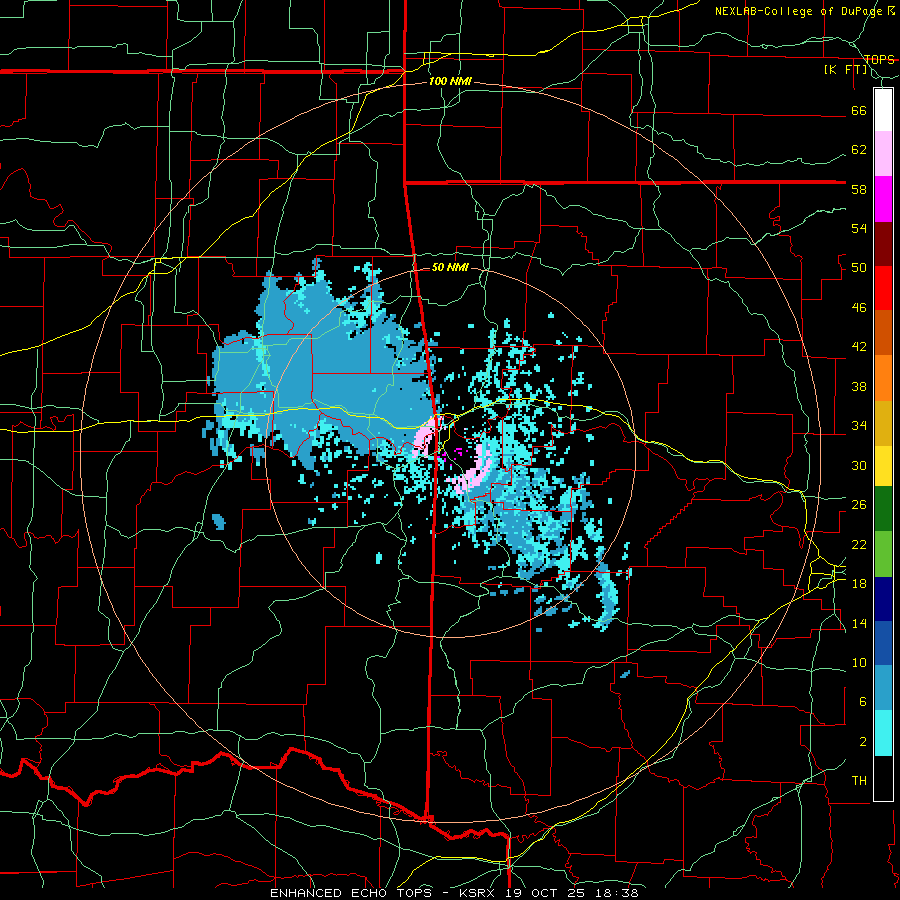Image resolution: width=900 pixels, height=900 pixels.
Task: Click the 30 legend value
Action: pyautogui.click(x=859, y=465)
